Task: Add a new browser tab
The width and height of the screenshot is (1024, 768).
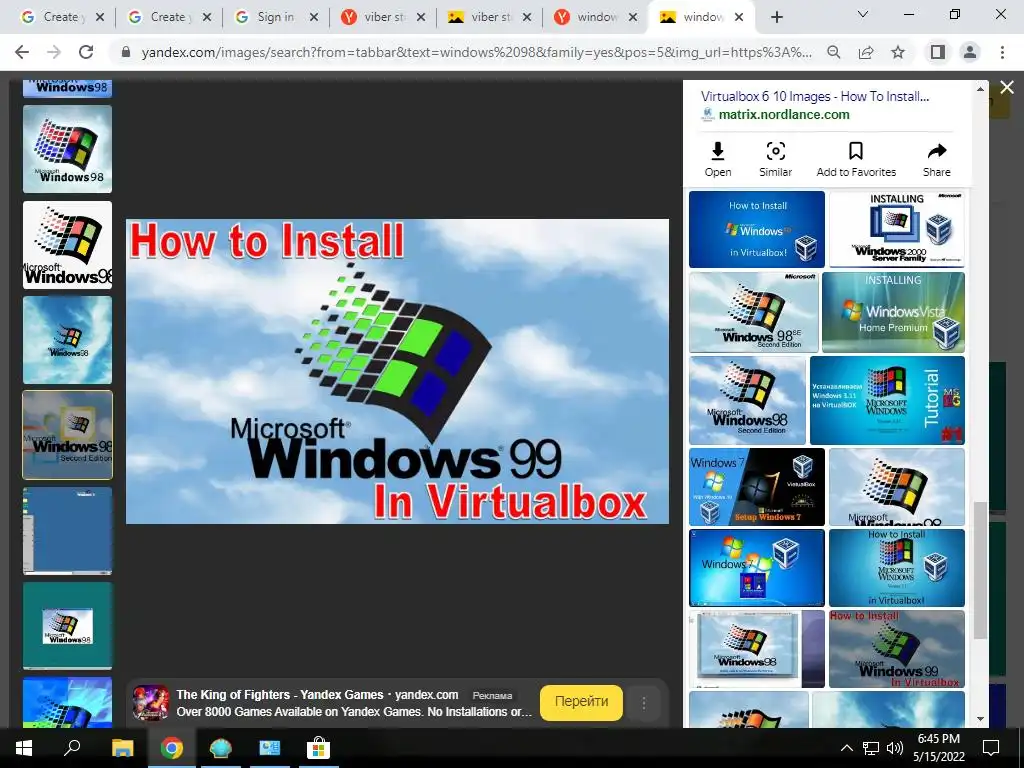Action: pos(776,18)
